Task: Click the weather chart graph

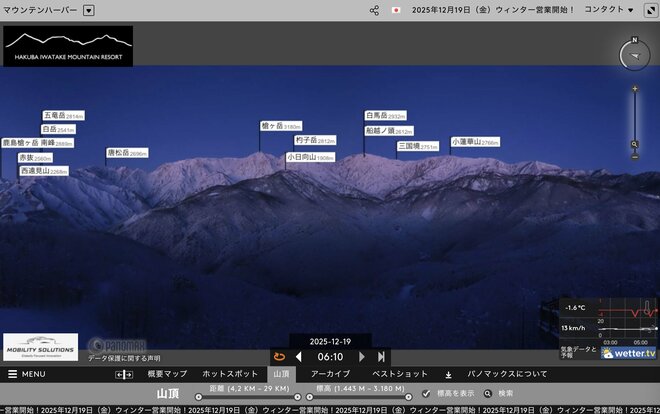Action: click(627, 320)
